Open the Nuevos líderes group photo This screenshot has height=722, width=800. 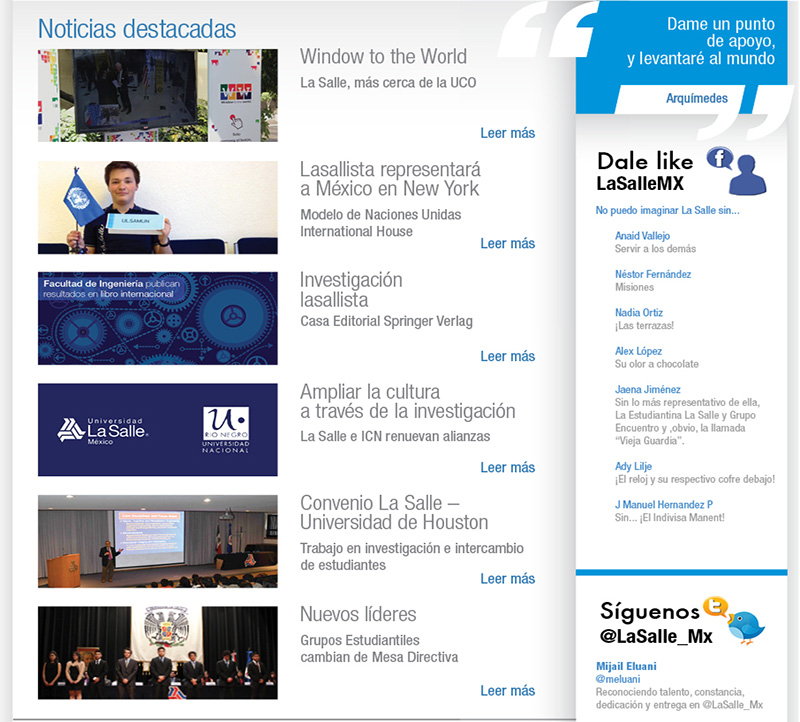point(157,651)
